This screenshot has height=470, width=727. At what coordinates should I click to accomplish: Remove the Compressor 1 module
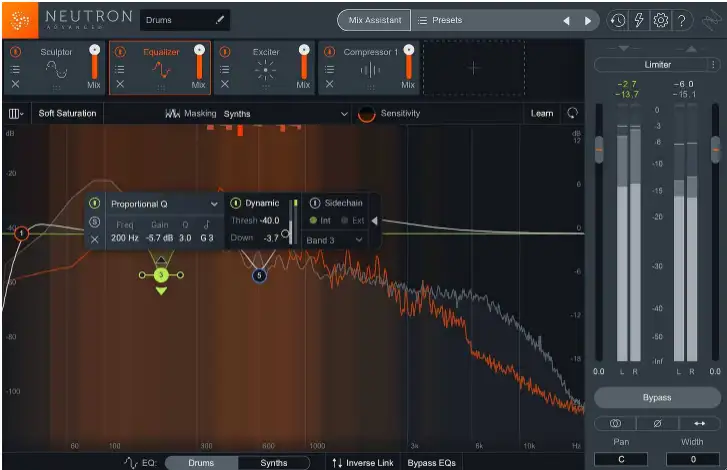(329, 84)
